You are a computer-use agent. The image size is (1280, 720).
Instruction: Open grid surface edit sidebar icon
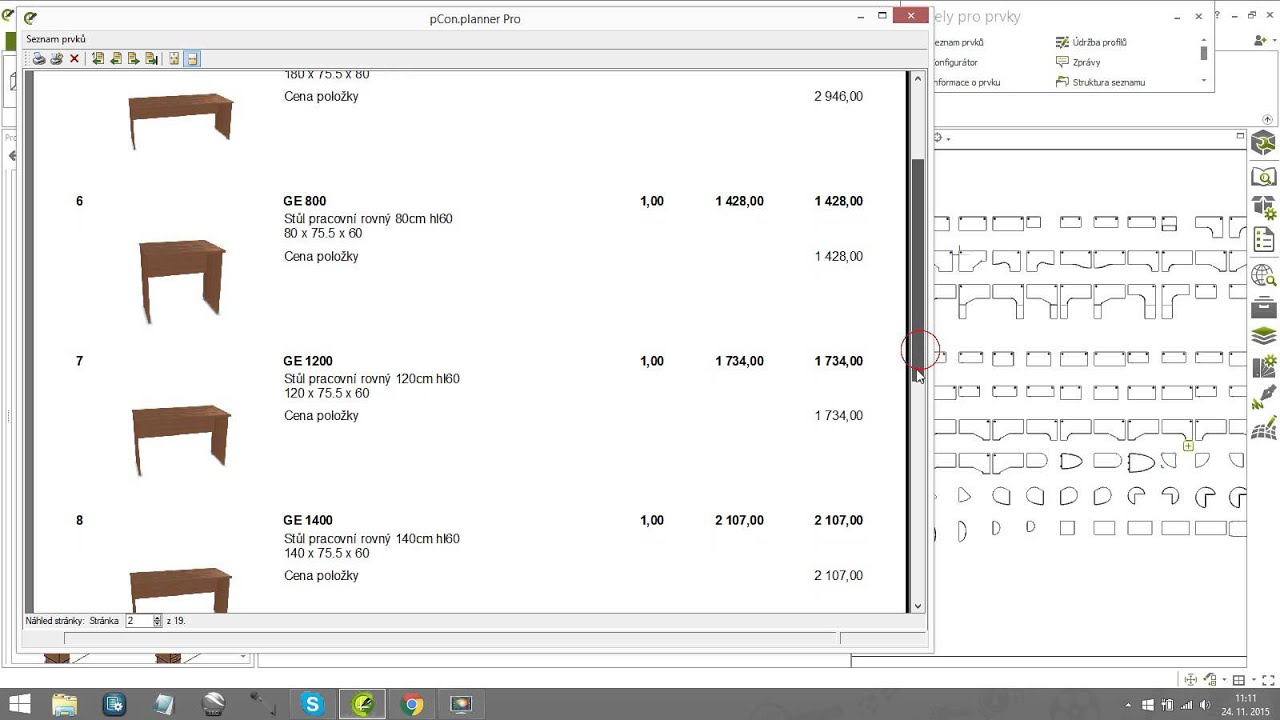[1264, 429]
